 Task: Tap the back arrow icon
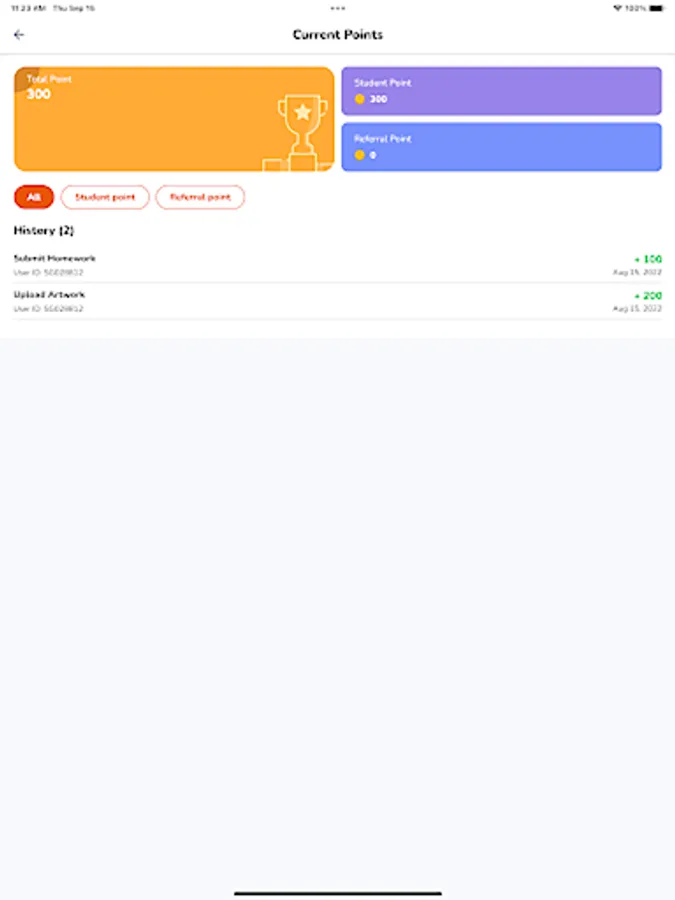(x=19, y=35)
